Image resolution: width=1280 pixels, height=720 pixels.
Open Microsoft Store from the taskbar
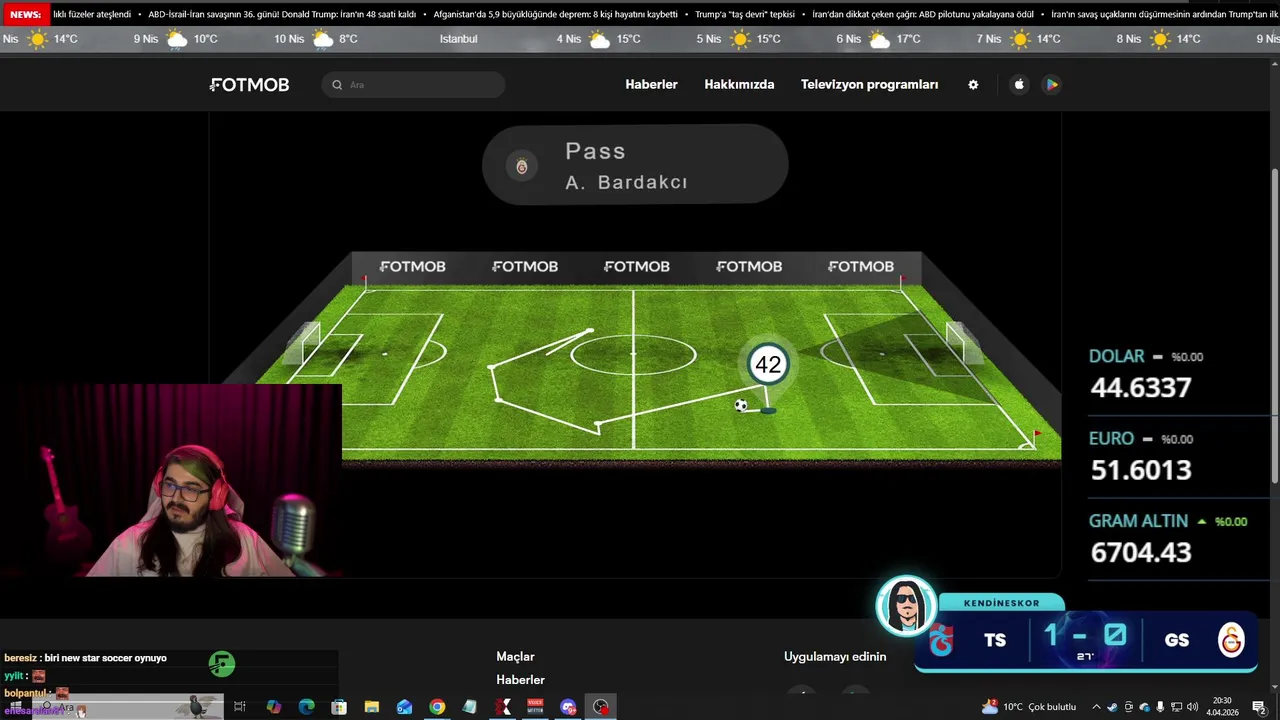339,707
